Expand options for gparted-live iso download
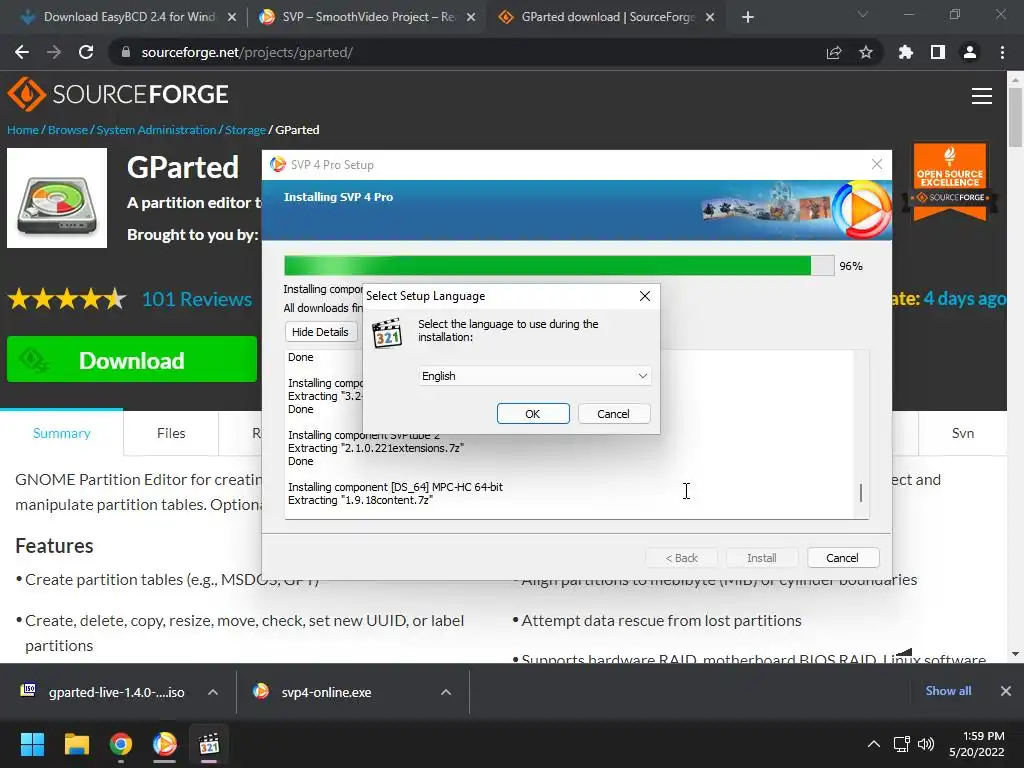 tap(213, 692)
